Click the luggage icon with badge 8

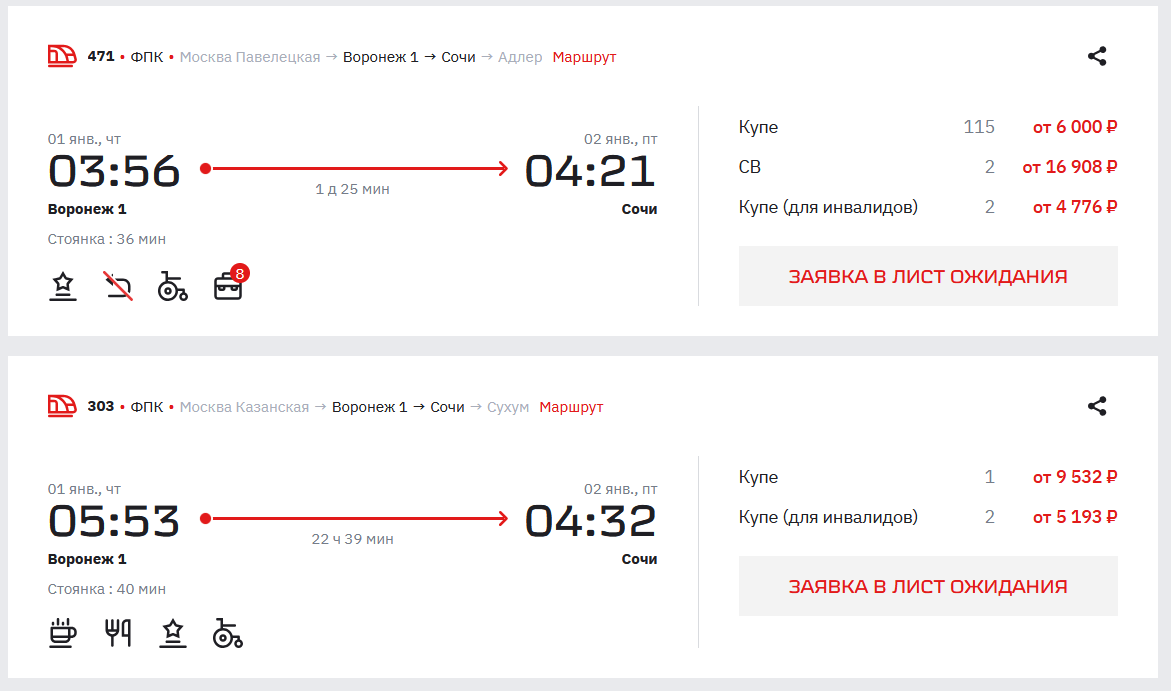(229, 286)
